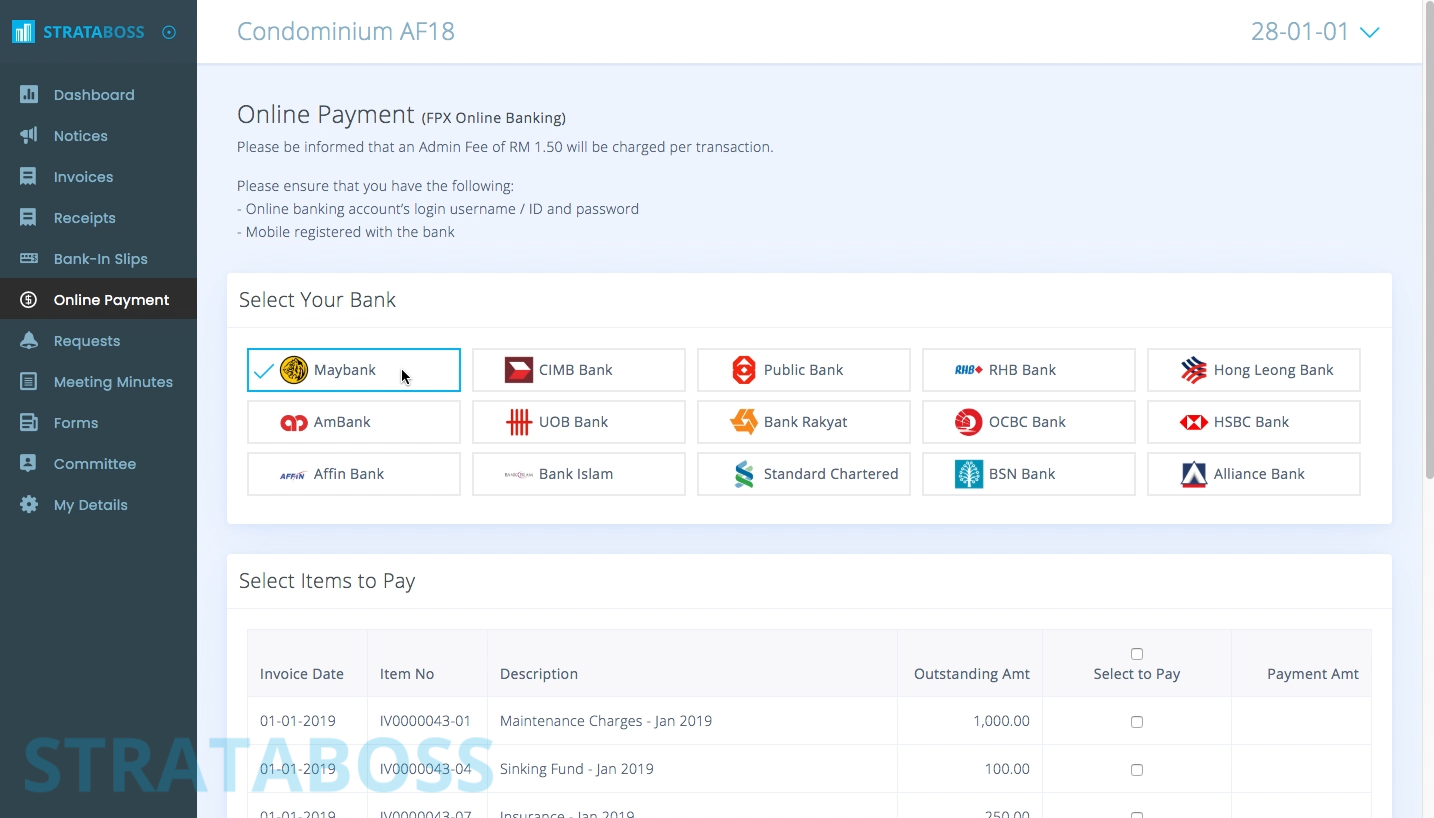Click the Committee person icon
Screen dimensions: 1434x818
click(x=29, y=463)
